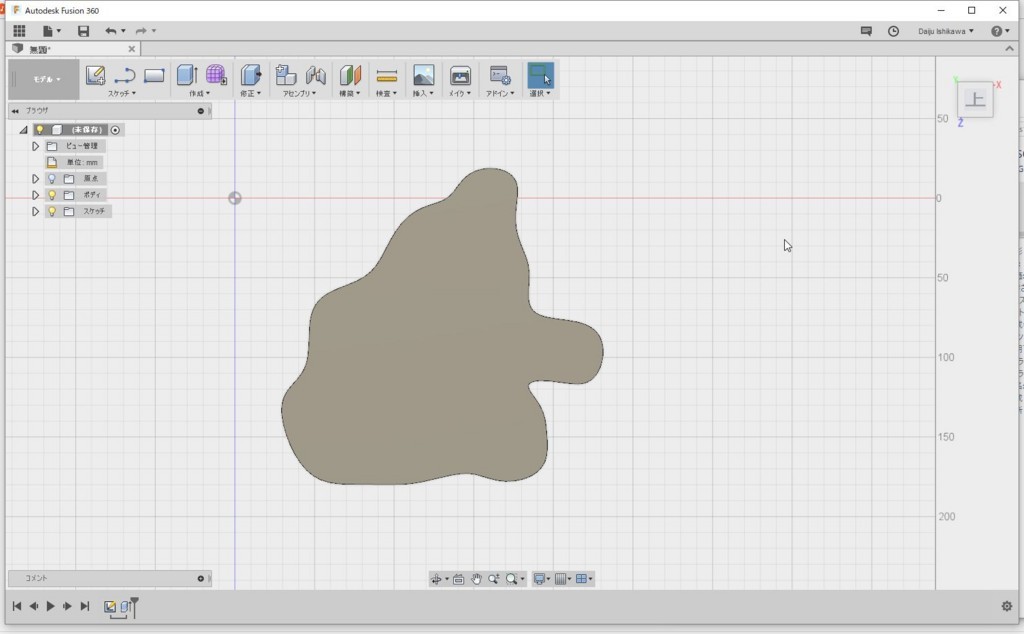Click the Offset Plane construct icon
The image size is (1024, 634).
(350, 75)
